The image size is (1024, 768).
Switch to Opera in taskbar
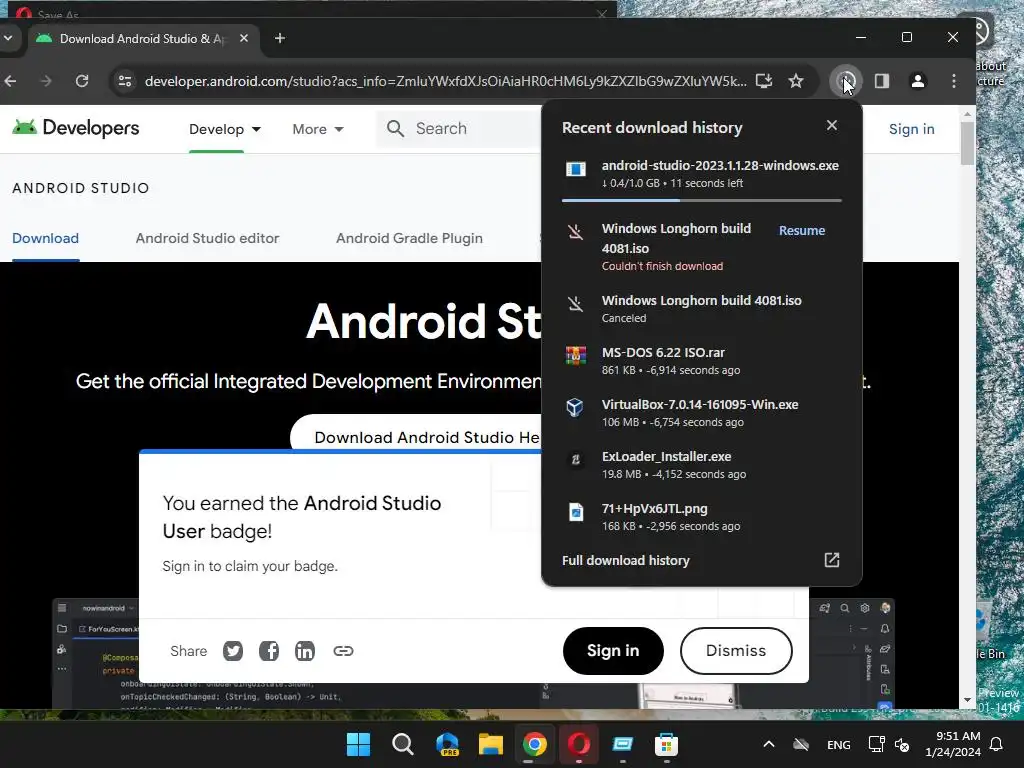pos(579,744)
